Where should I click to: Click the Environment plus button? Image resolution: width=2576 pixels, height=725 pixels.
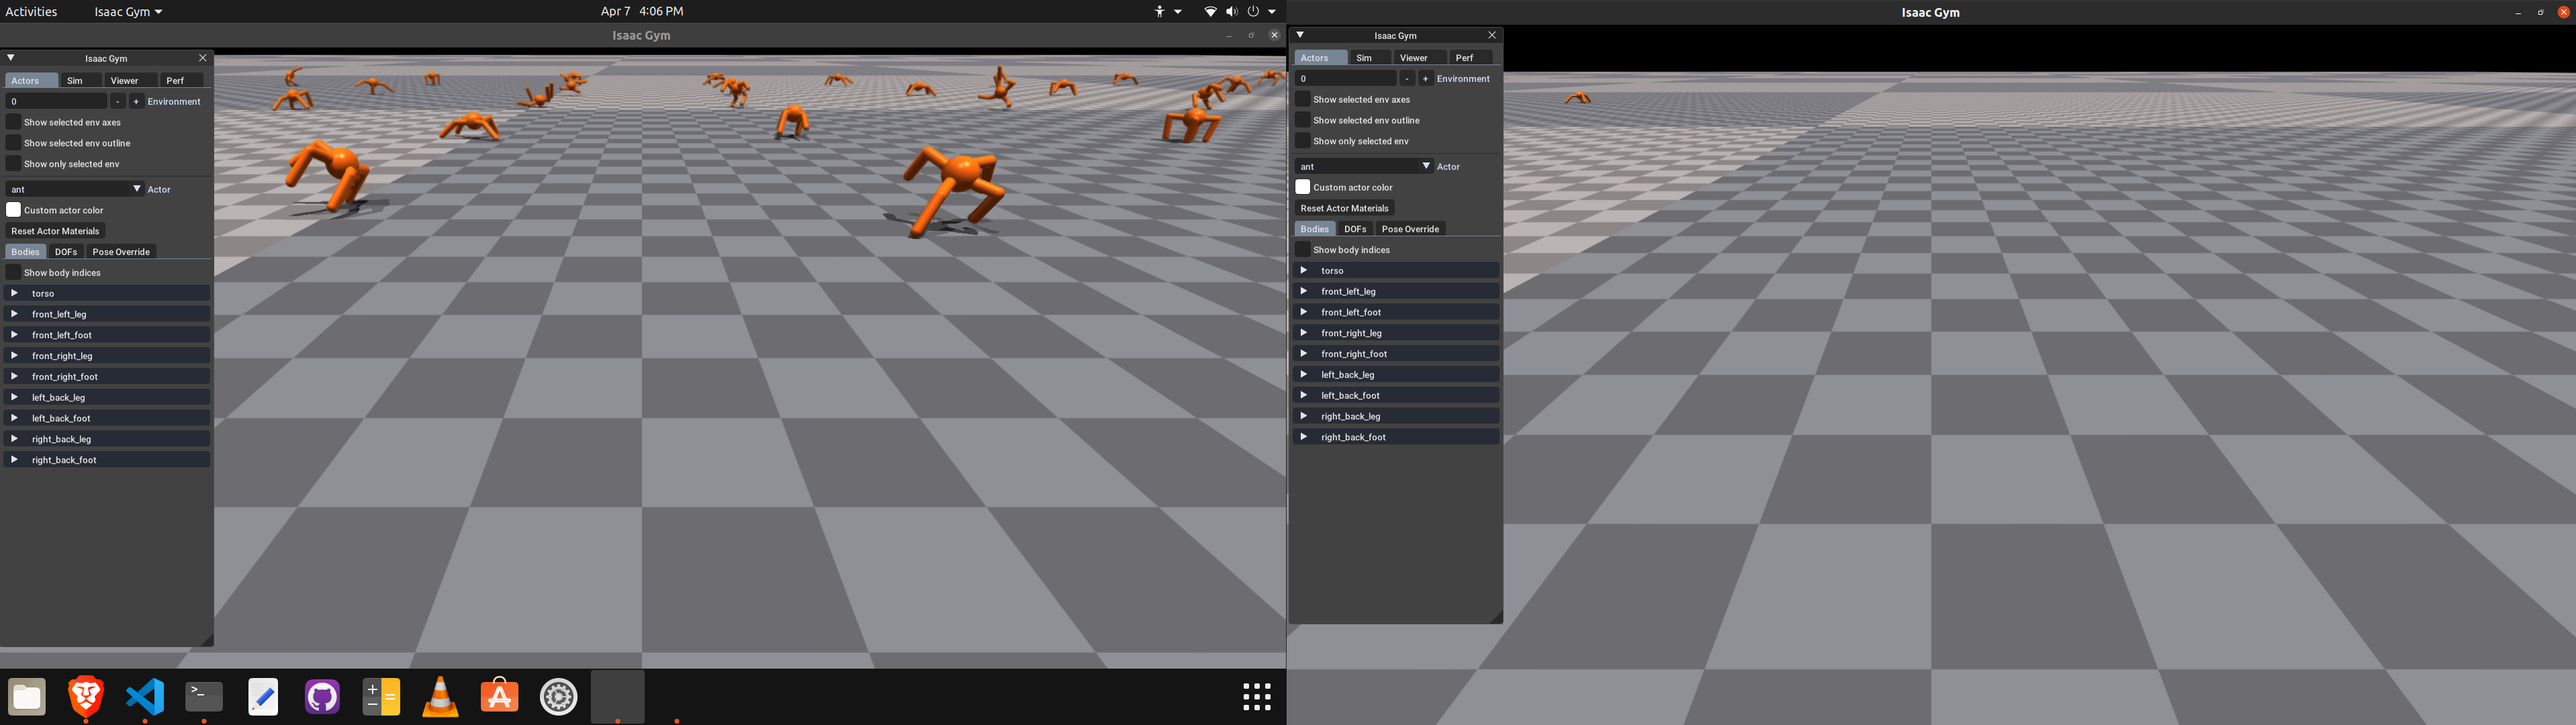coord(135,100)
